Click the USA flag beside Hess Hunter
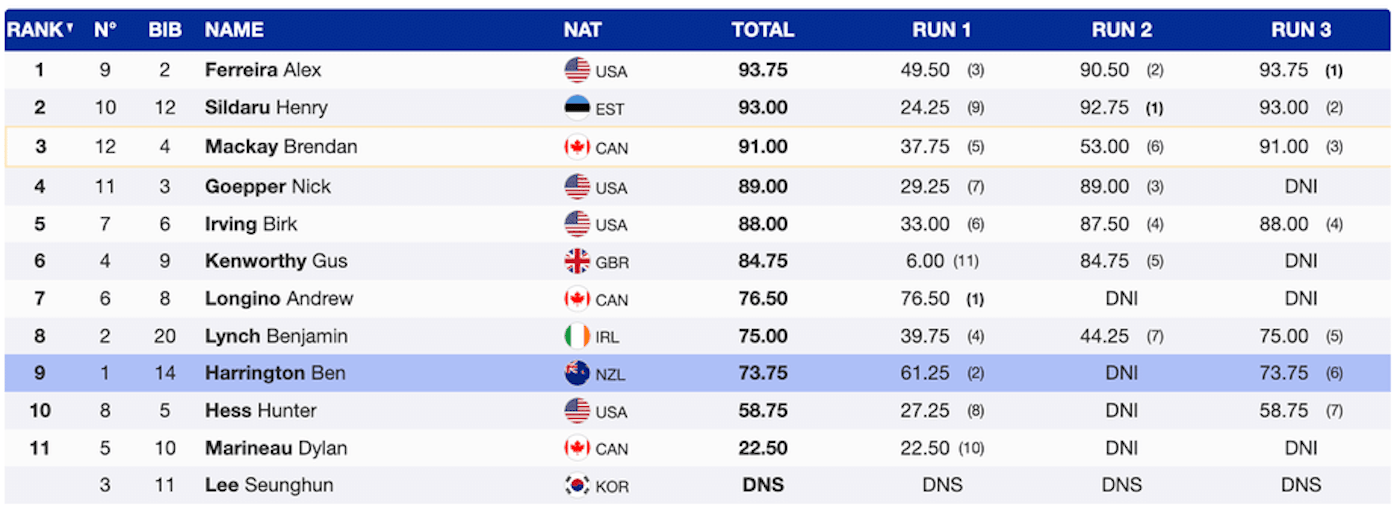This screenshot has width=1400, height=510. pos(577,410)
